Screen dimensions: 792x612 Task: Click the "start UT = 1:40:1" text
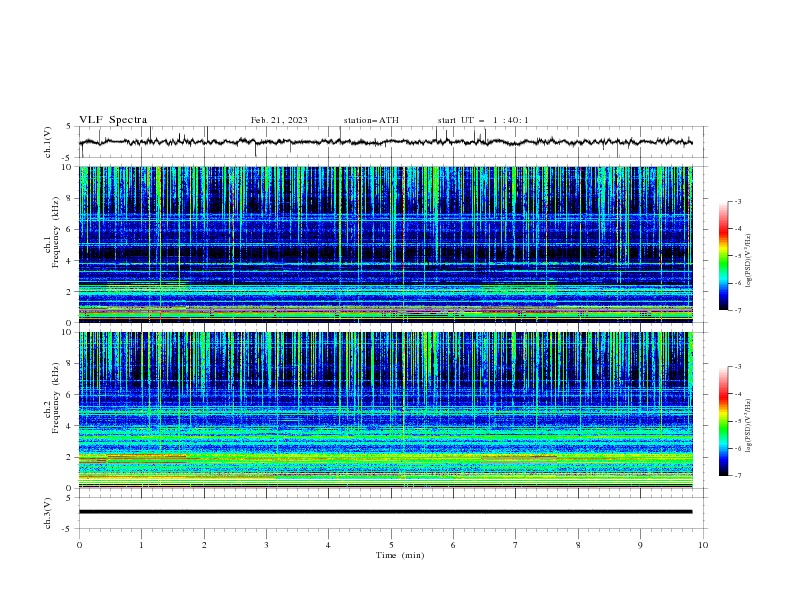click(x=483, y=120)
